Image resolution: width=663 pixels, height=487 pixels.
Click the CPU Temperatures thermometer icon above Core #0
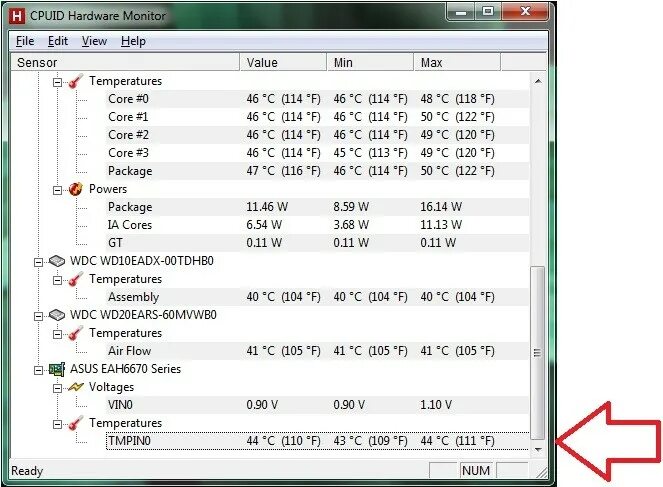(75, 81)
